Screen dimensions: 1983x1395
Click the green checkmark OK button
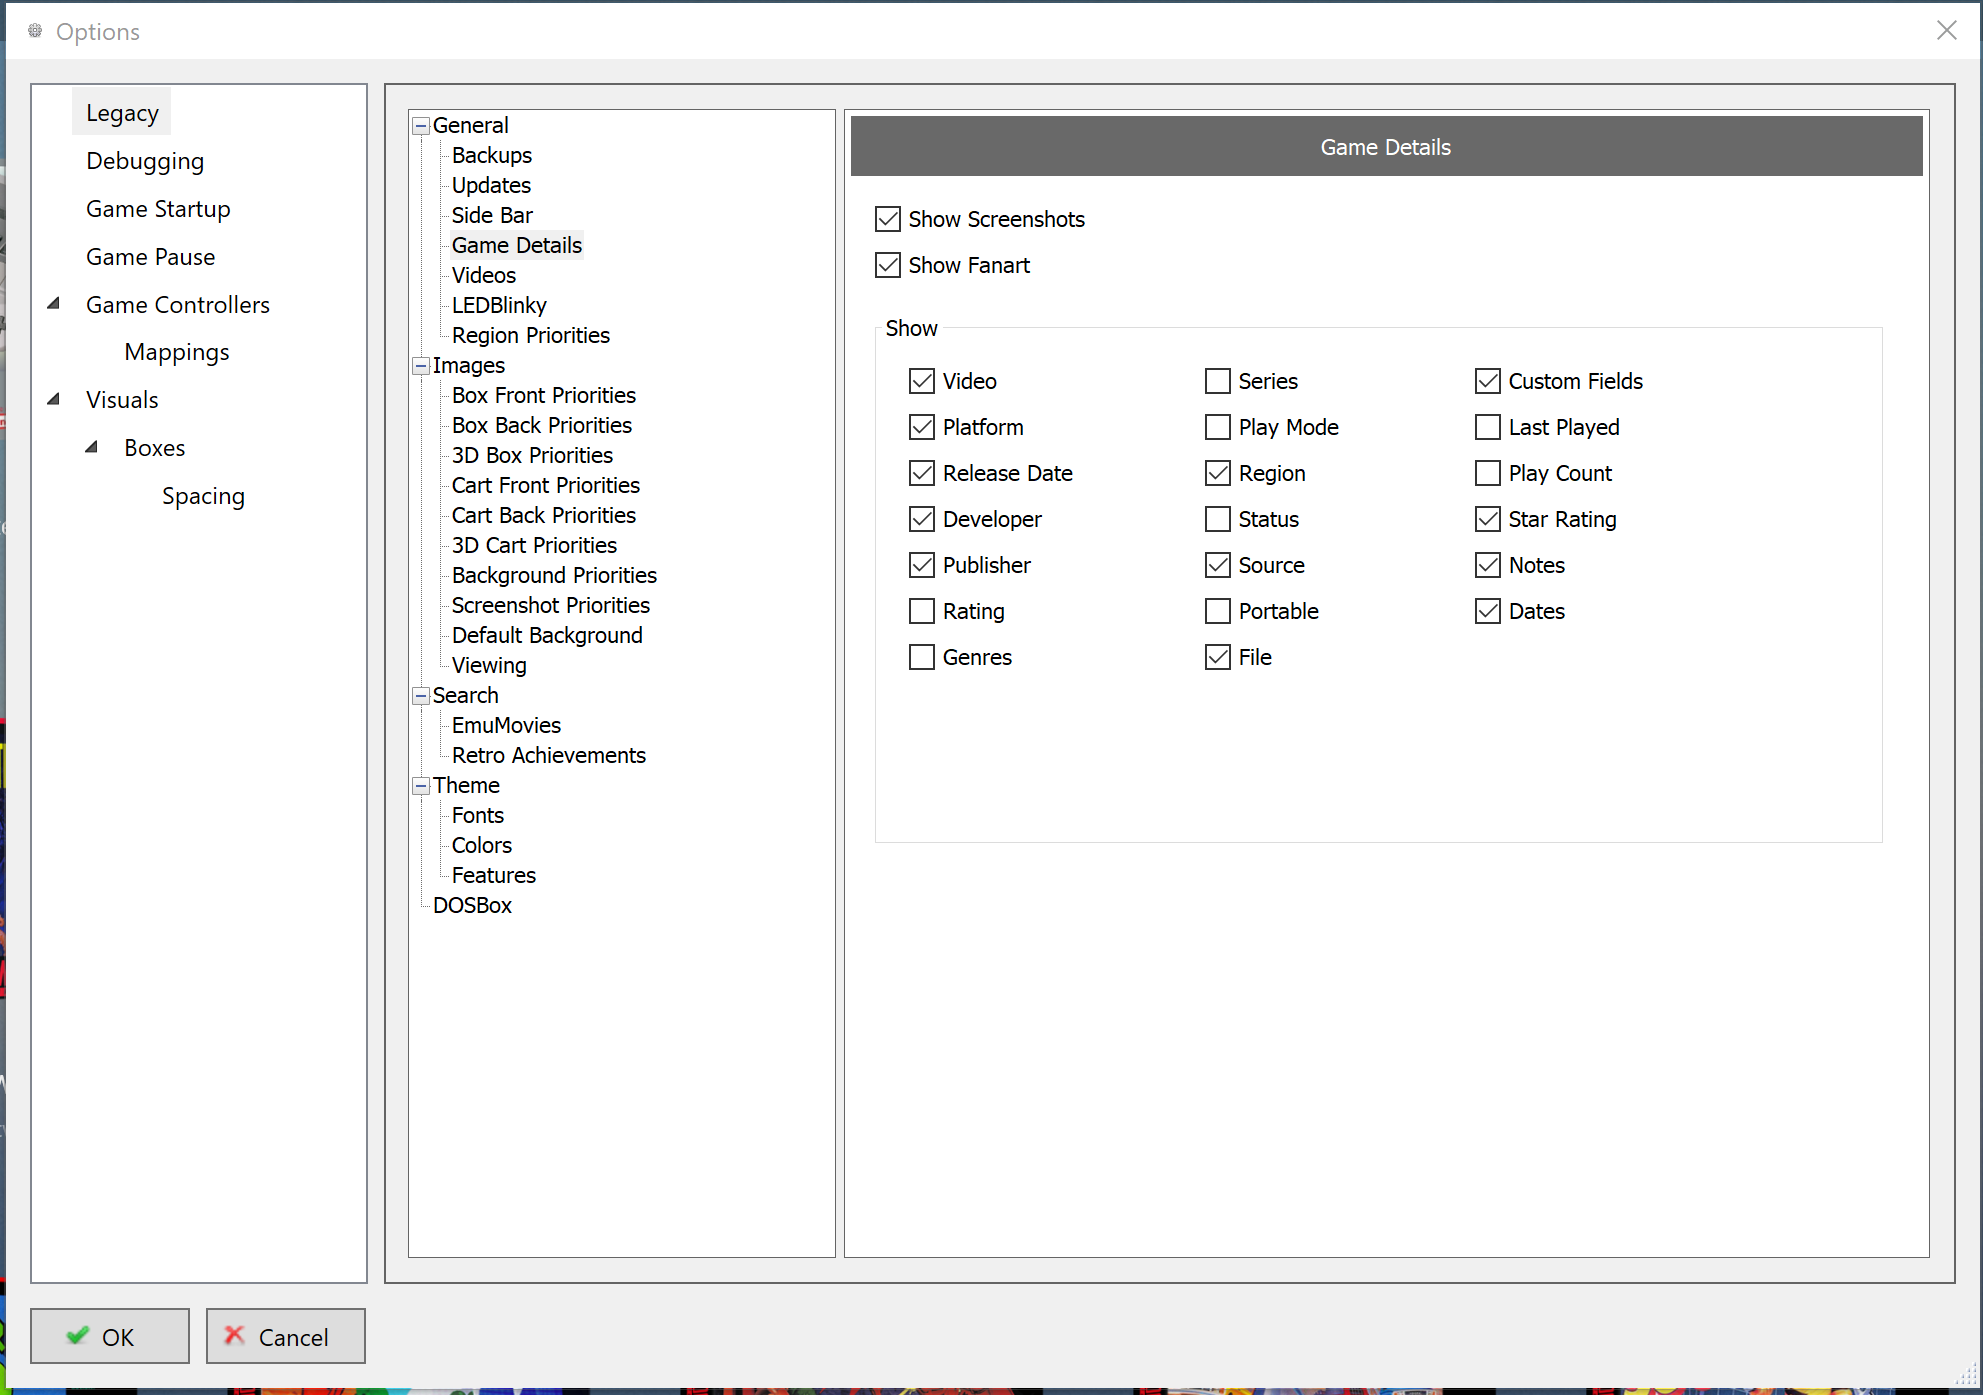[x=110, y=1336]
